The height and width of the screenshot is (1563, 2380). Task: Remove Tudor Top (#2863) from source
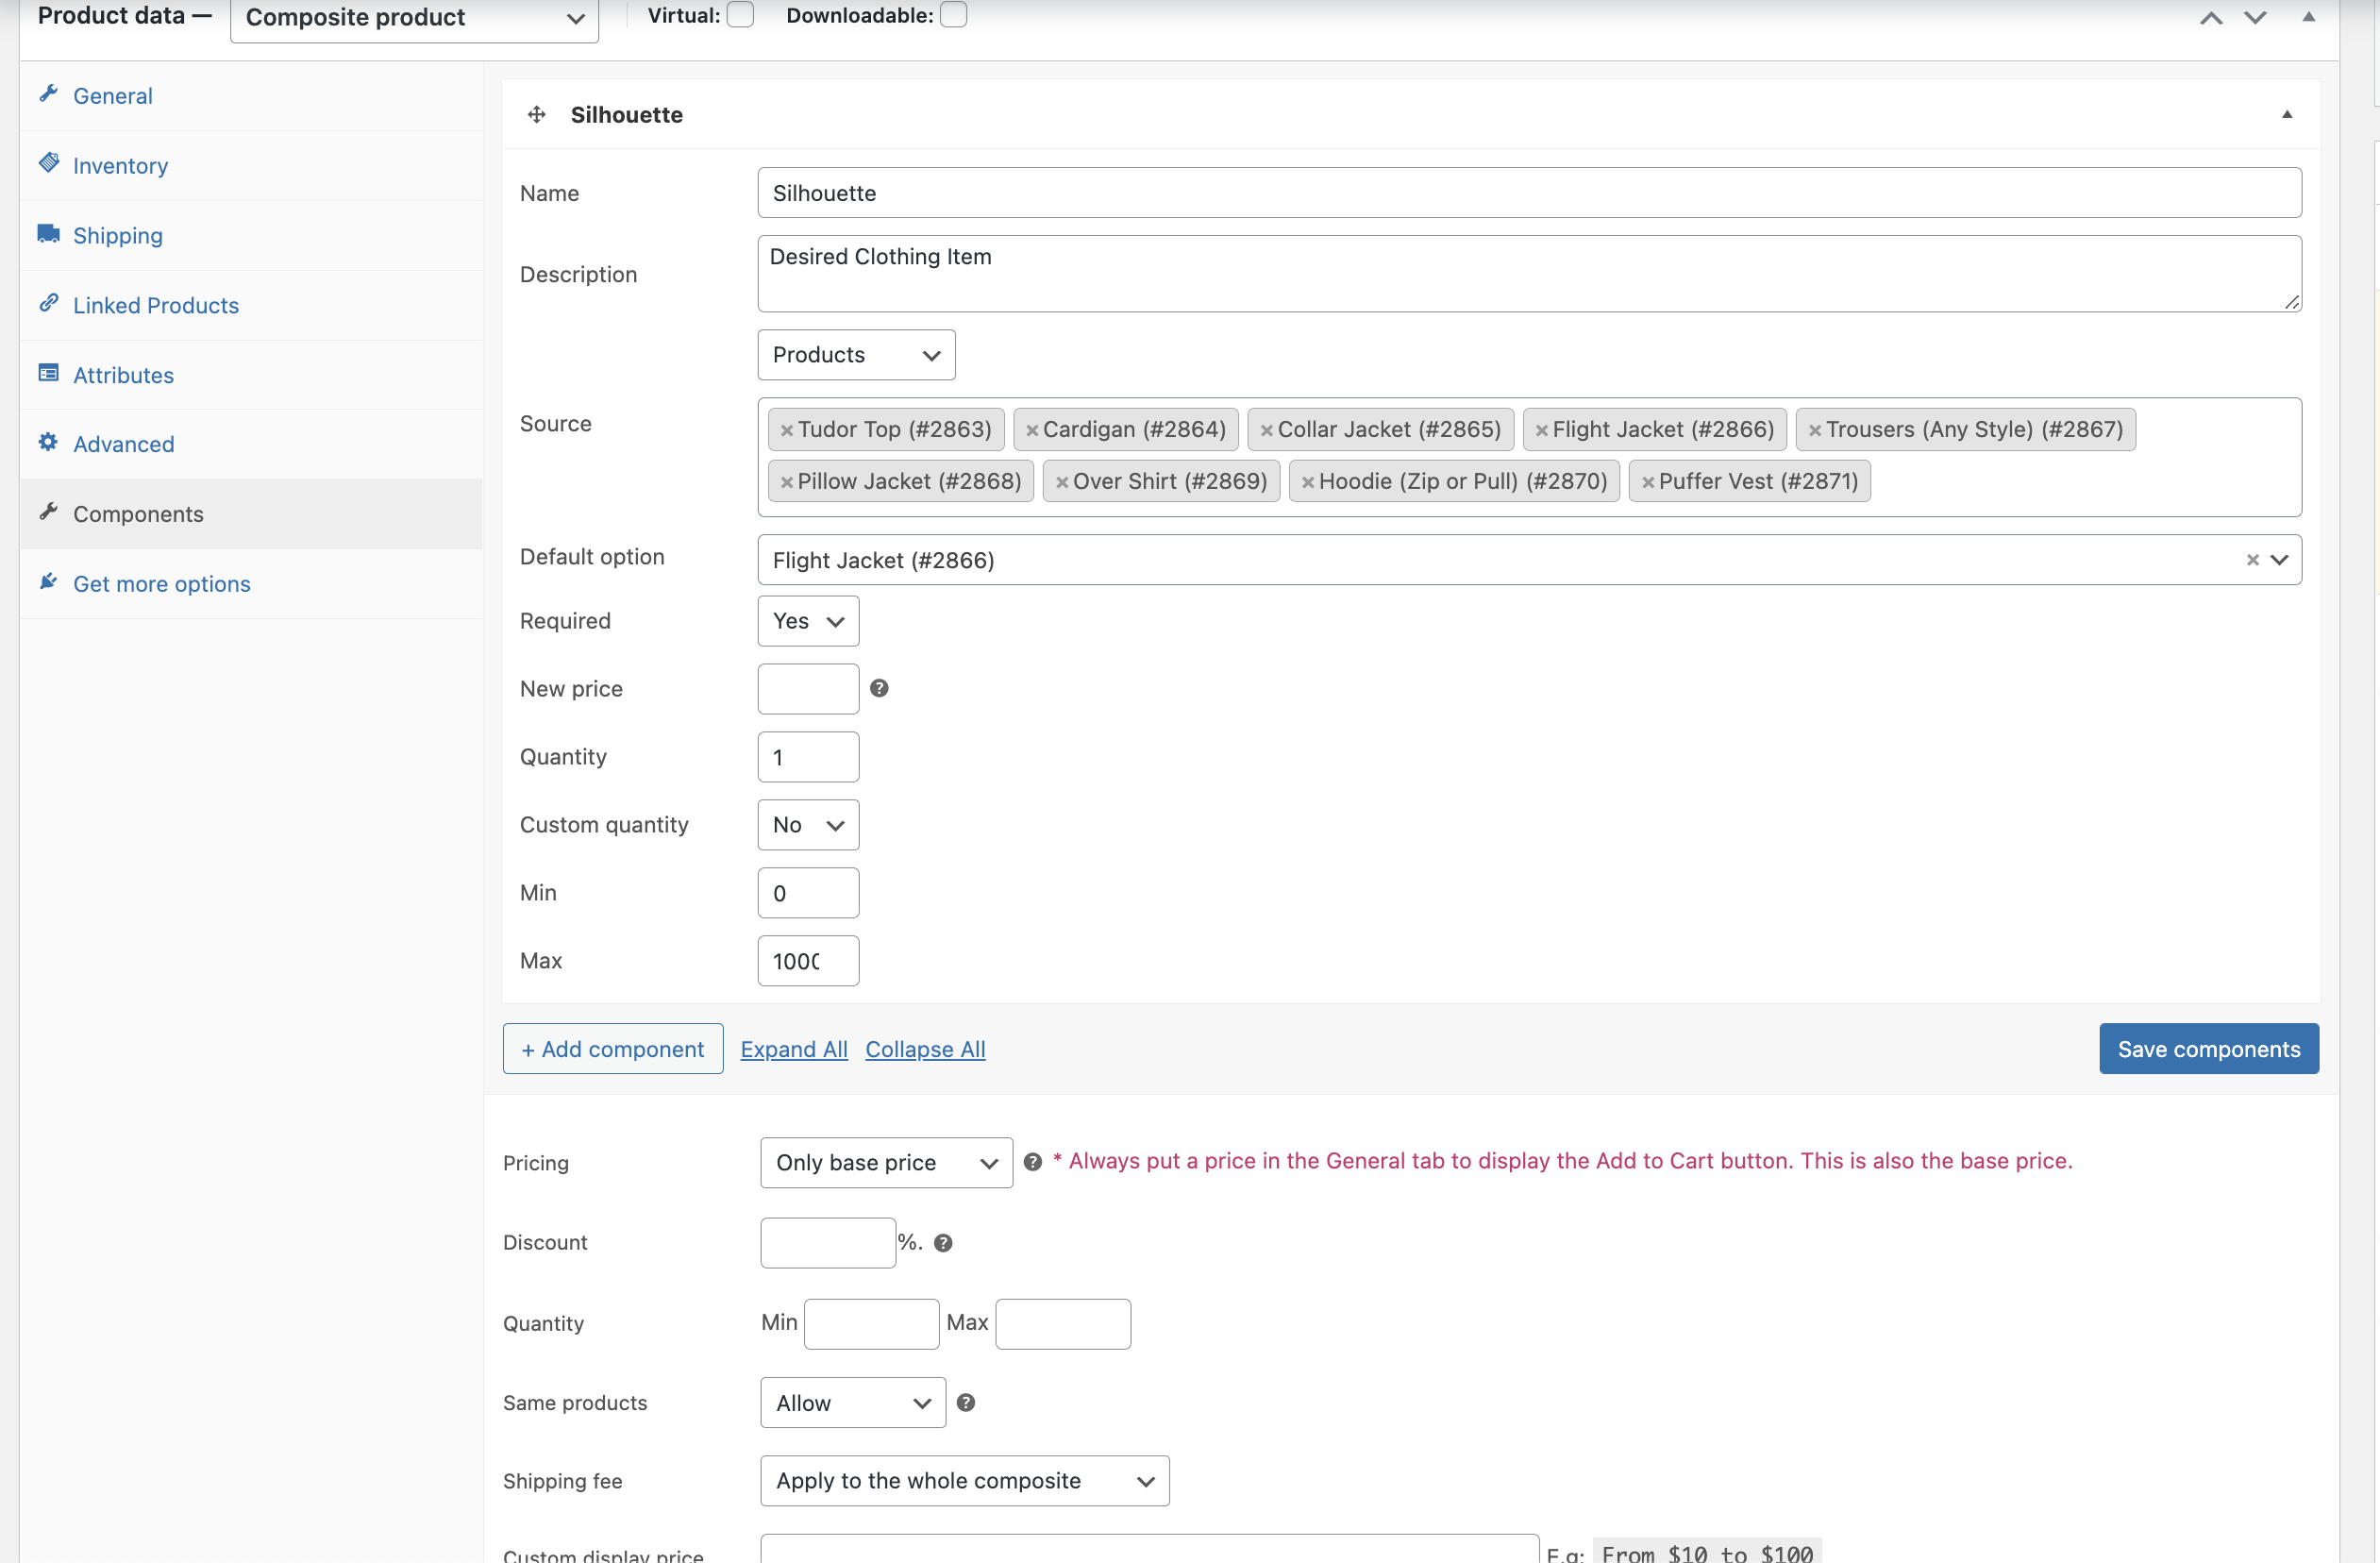coord(787,430)
